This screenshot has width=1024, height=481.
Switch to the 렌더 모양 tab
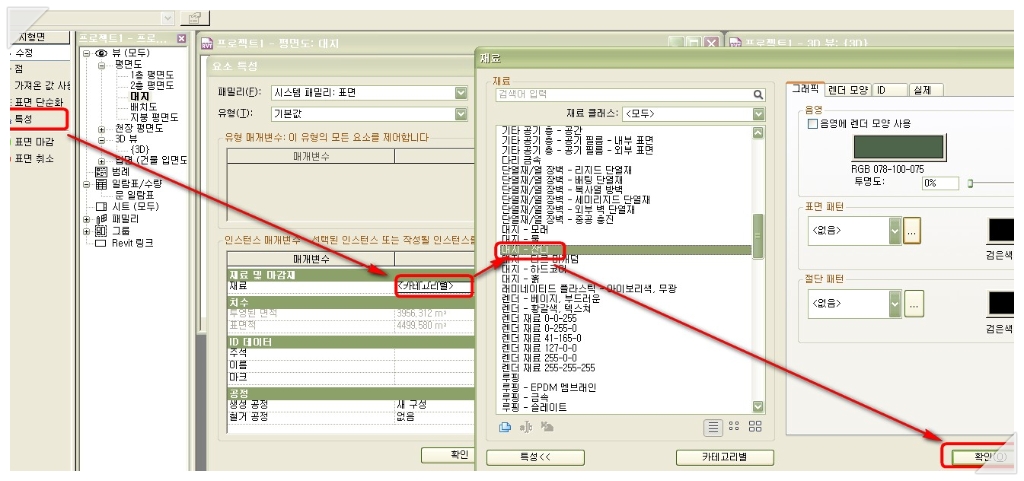click(848, 90)
